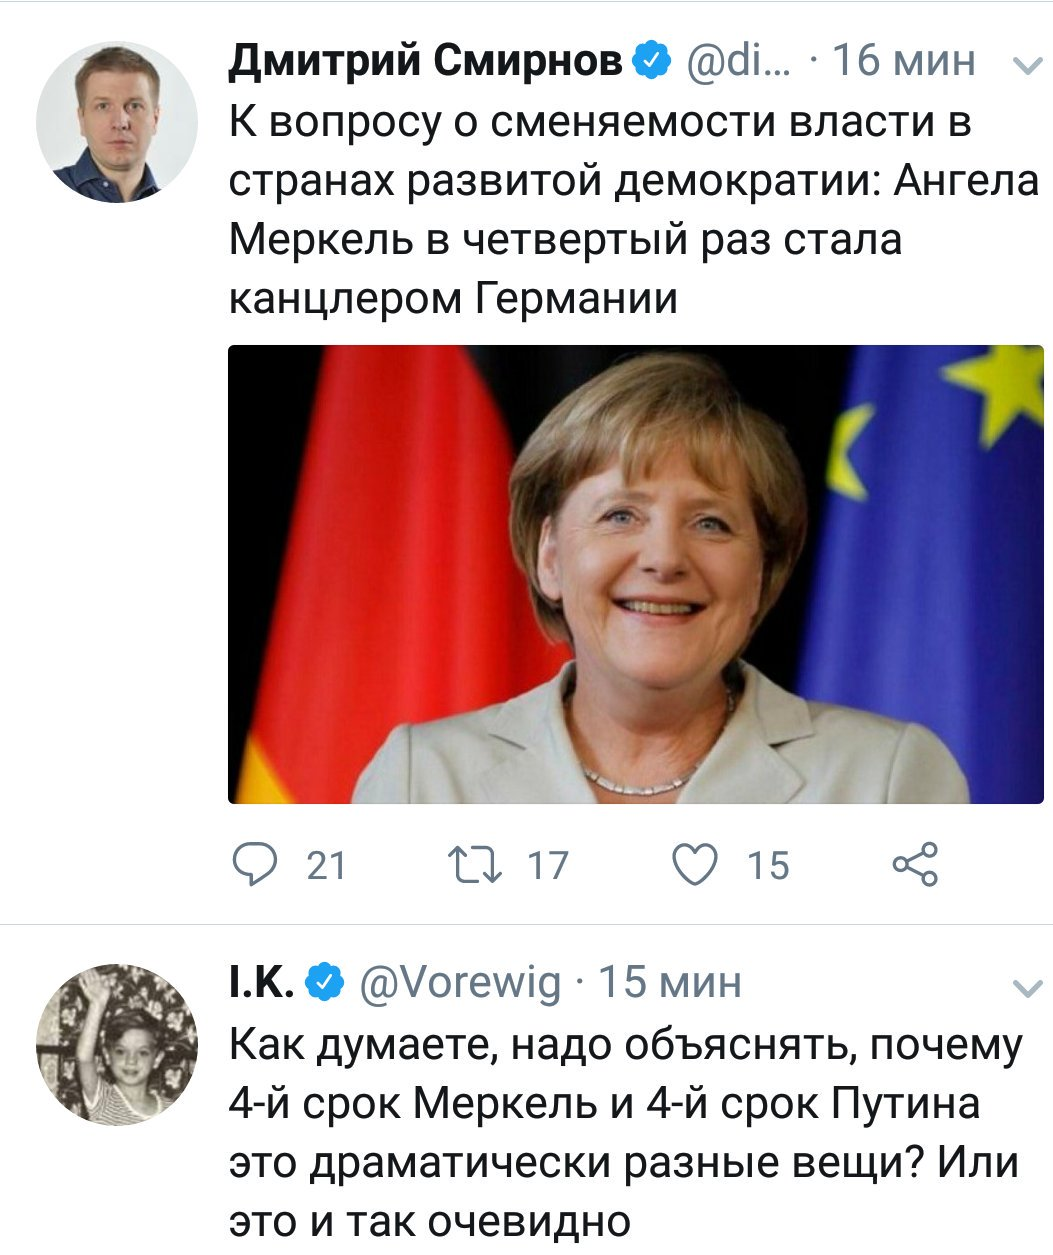Like the tweet with the heart icon
This screenshot has width=1053, height=1255.
pyautogui.click(x=695, y=865)
